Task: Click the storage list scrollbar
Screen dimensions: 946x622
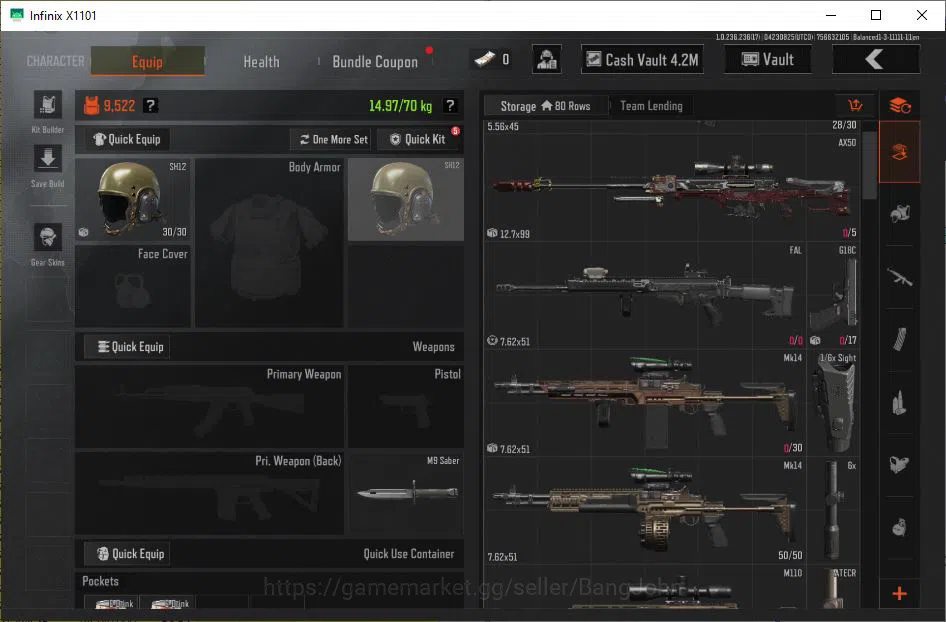Action: click(869, 165)
